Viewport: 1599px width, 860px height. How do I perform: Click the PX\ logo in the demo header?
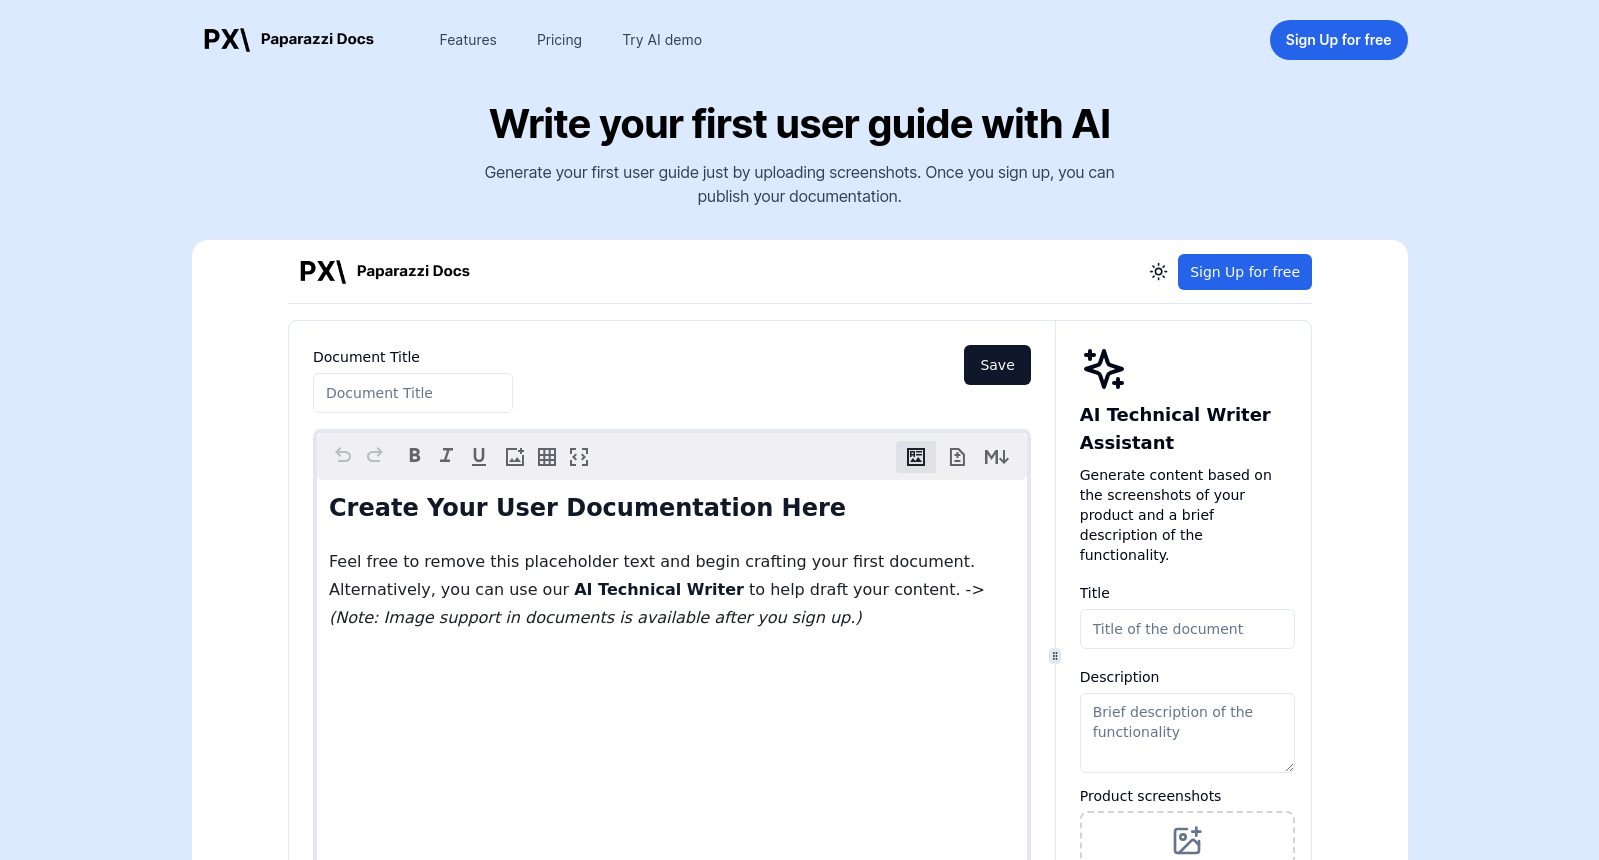[x=323, y=272]
